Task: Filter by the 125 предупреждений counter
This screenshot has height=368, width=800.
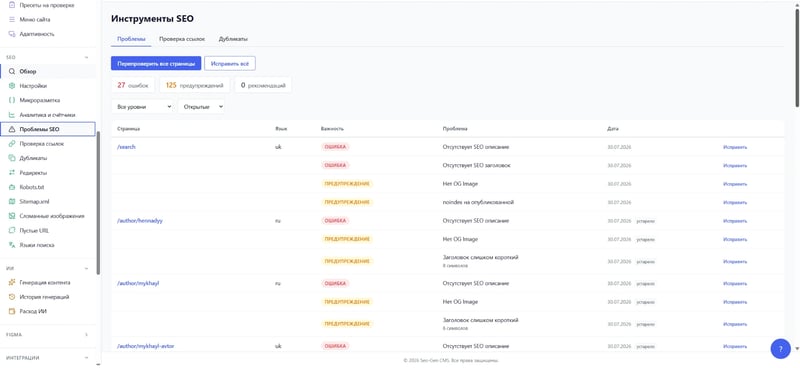Action: point(194,85)
